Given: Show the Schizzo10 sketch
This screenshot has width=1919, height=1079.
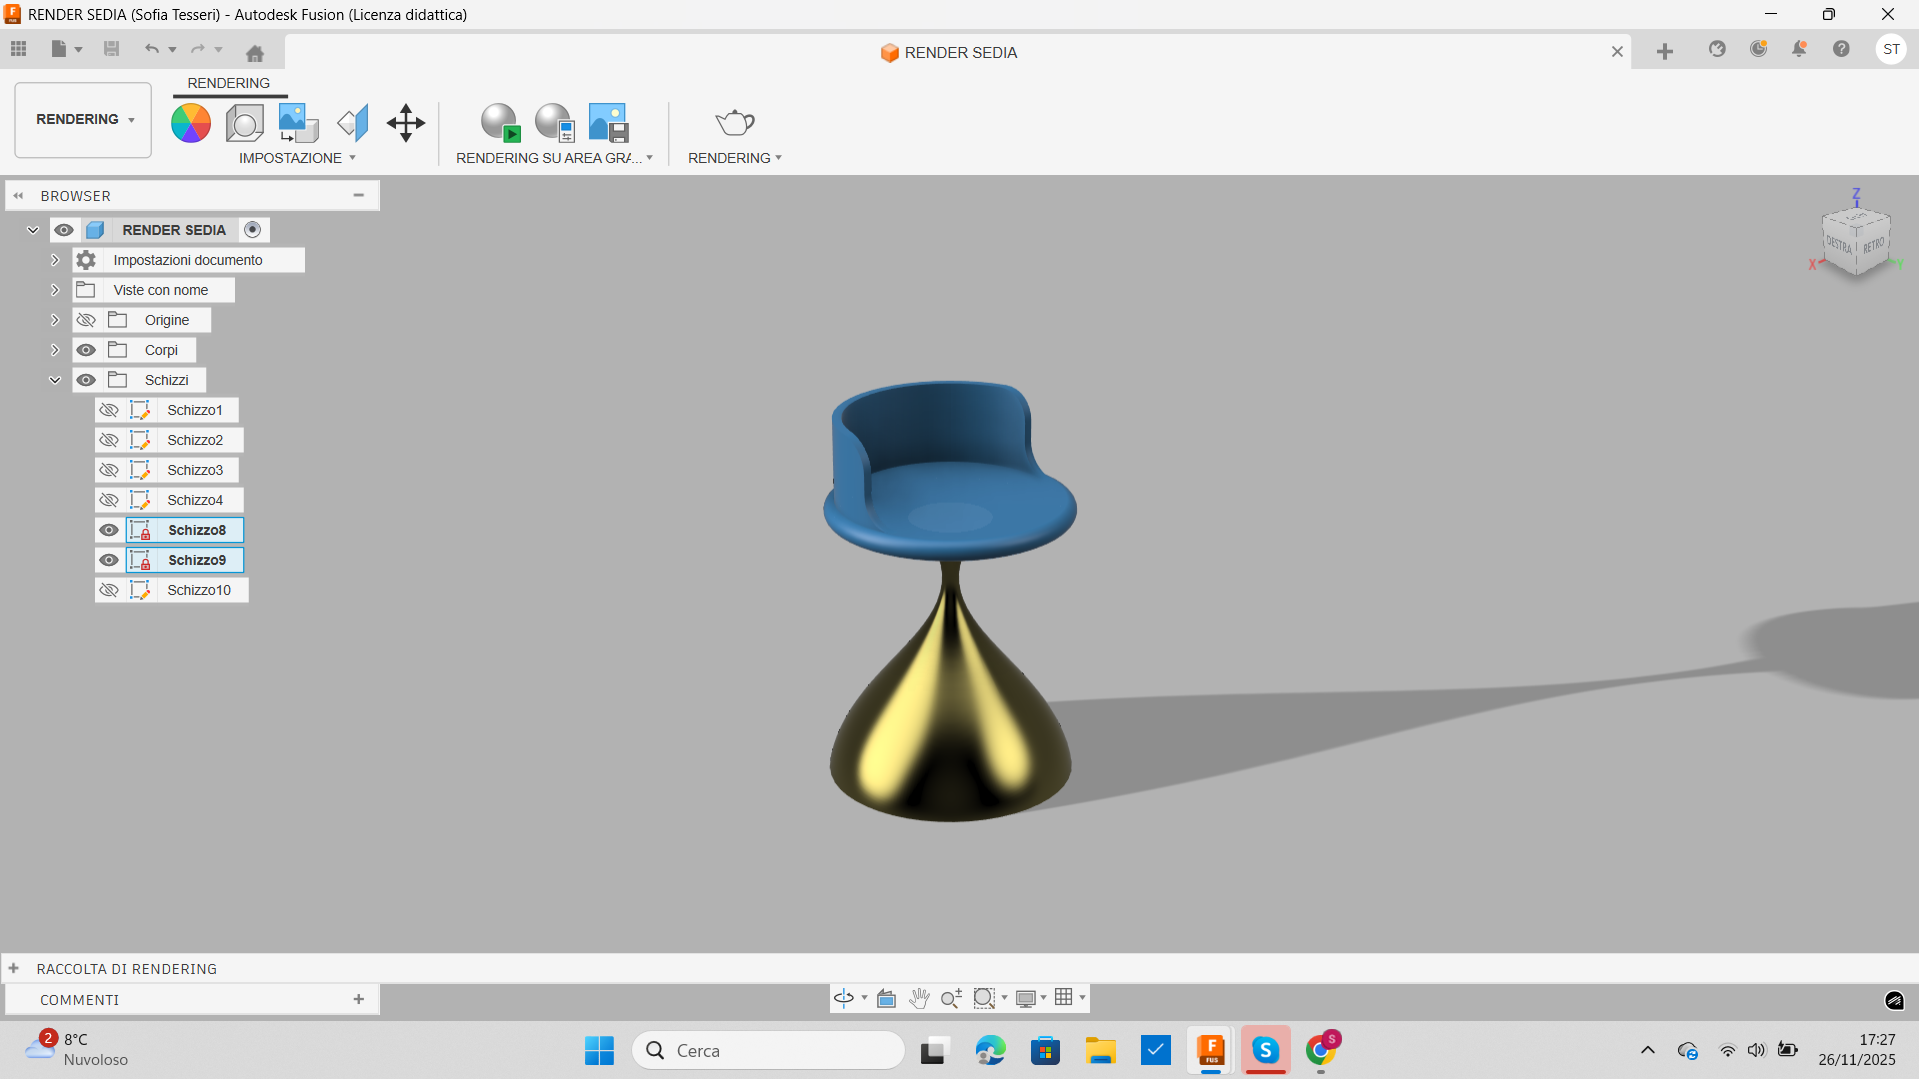Looking at the screenshot, I should pyautogui.click(x=110, y=590).
